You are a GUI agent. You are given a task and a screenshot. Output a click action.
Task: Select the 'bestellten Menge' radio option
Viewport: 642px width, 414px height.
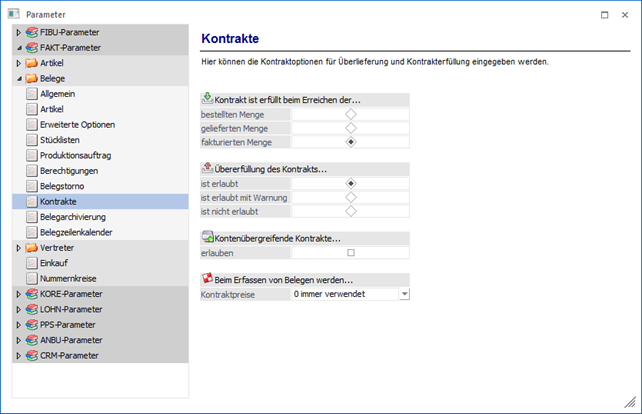[x=350, y=115]
